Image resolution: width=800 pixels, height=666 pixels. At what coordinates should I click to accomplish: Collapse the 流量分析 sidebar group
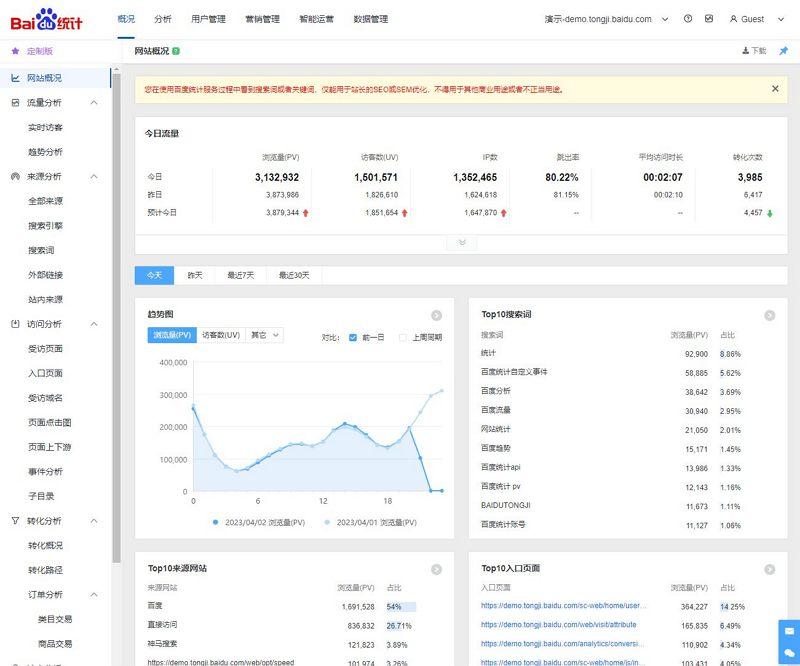pos(94,103)
